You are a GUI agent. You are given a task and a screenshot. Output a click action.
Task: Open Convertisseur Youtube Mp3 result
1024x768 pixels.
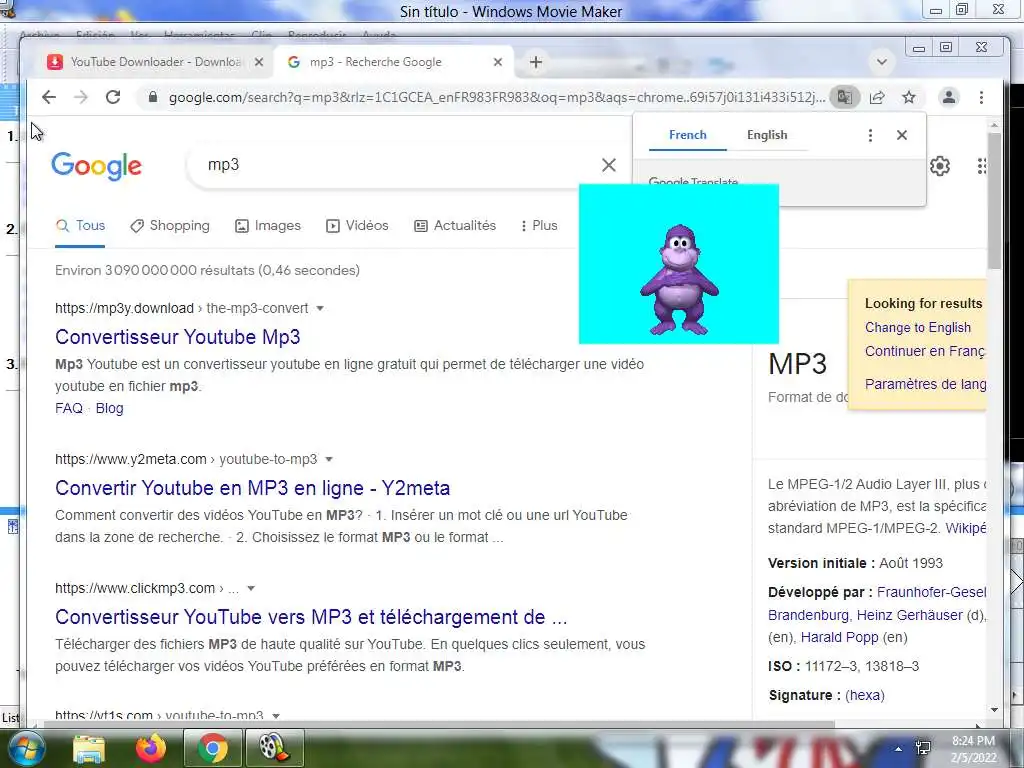178,337
